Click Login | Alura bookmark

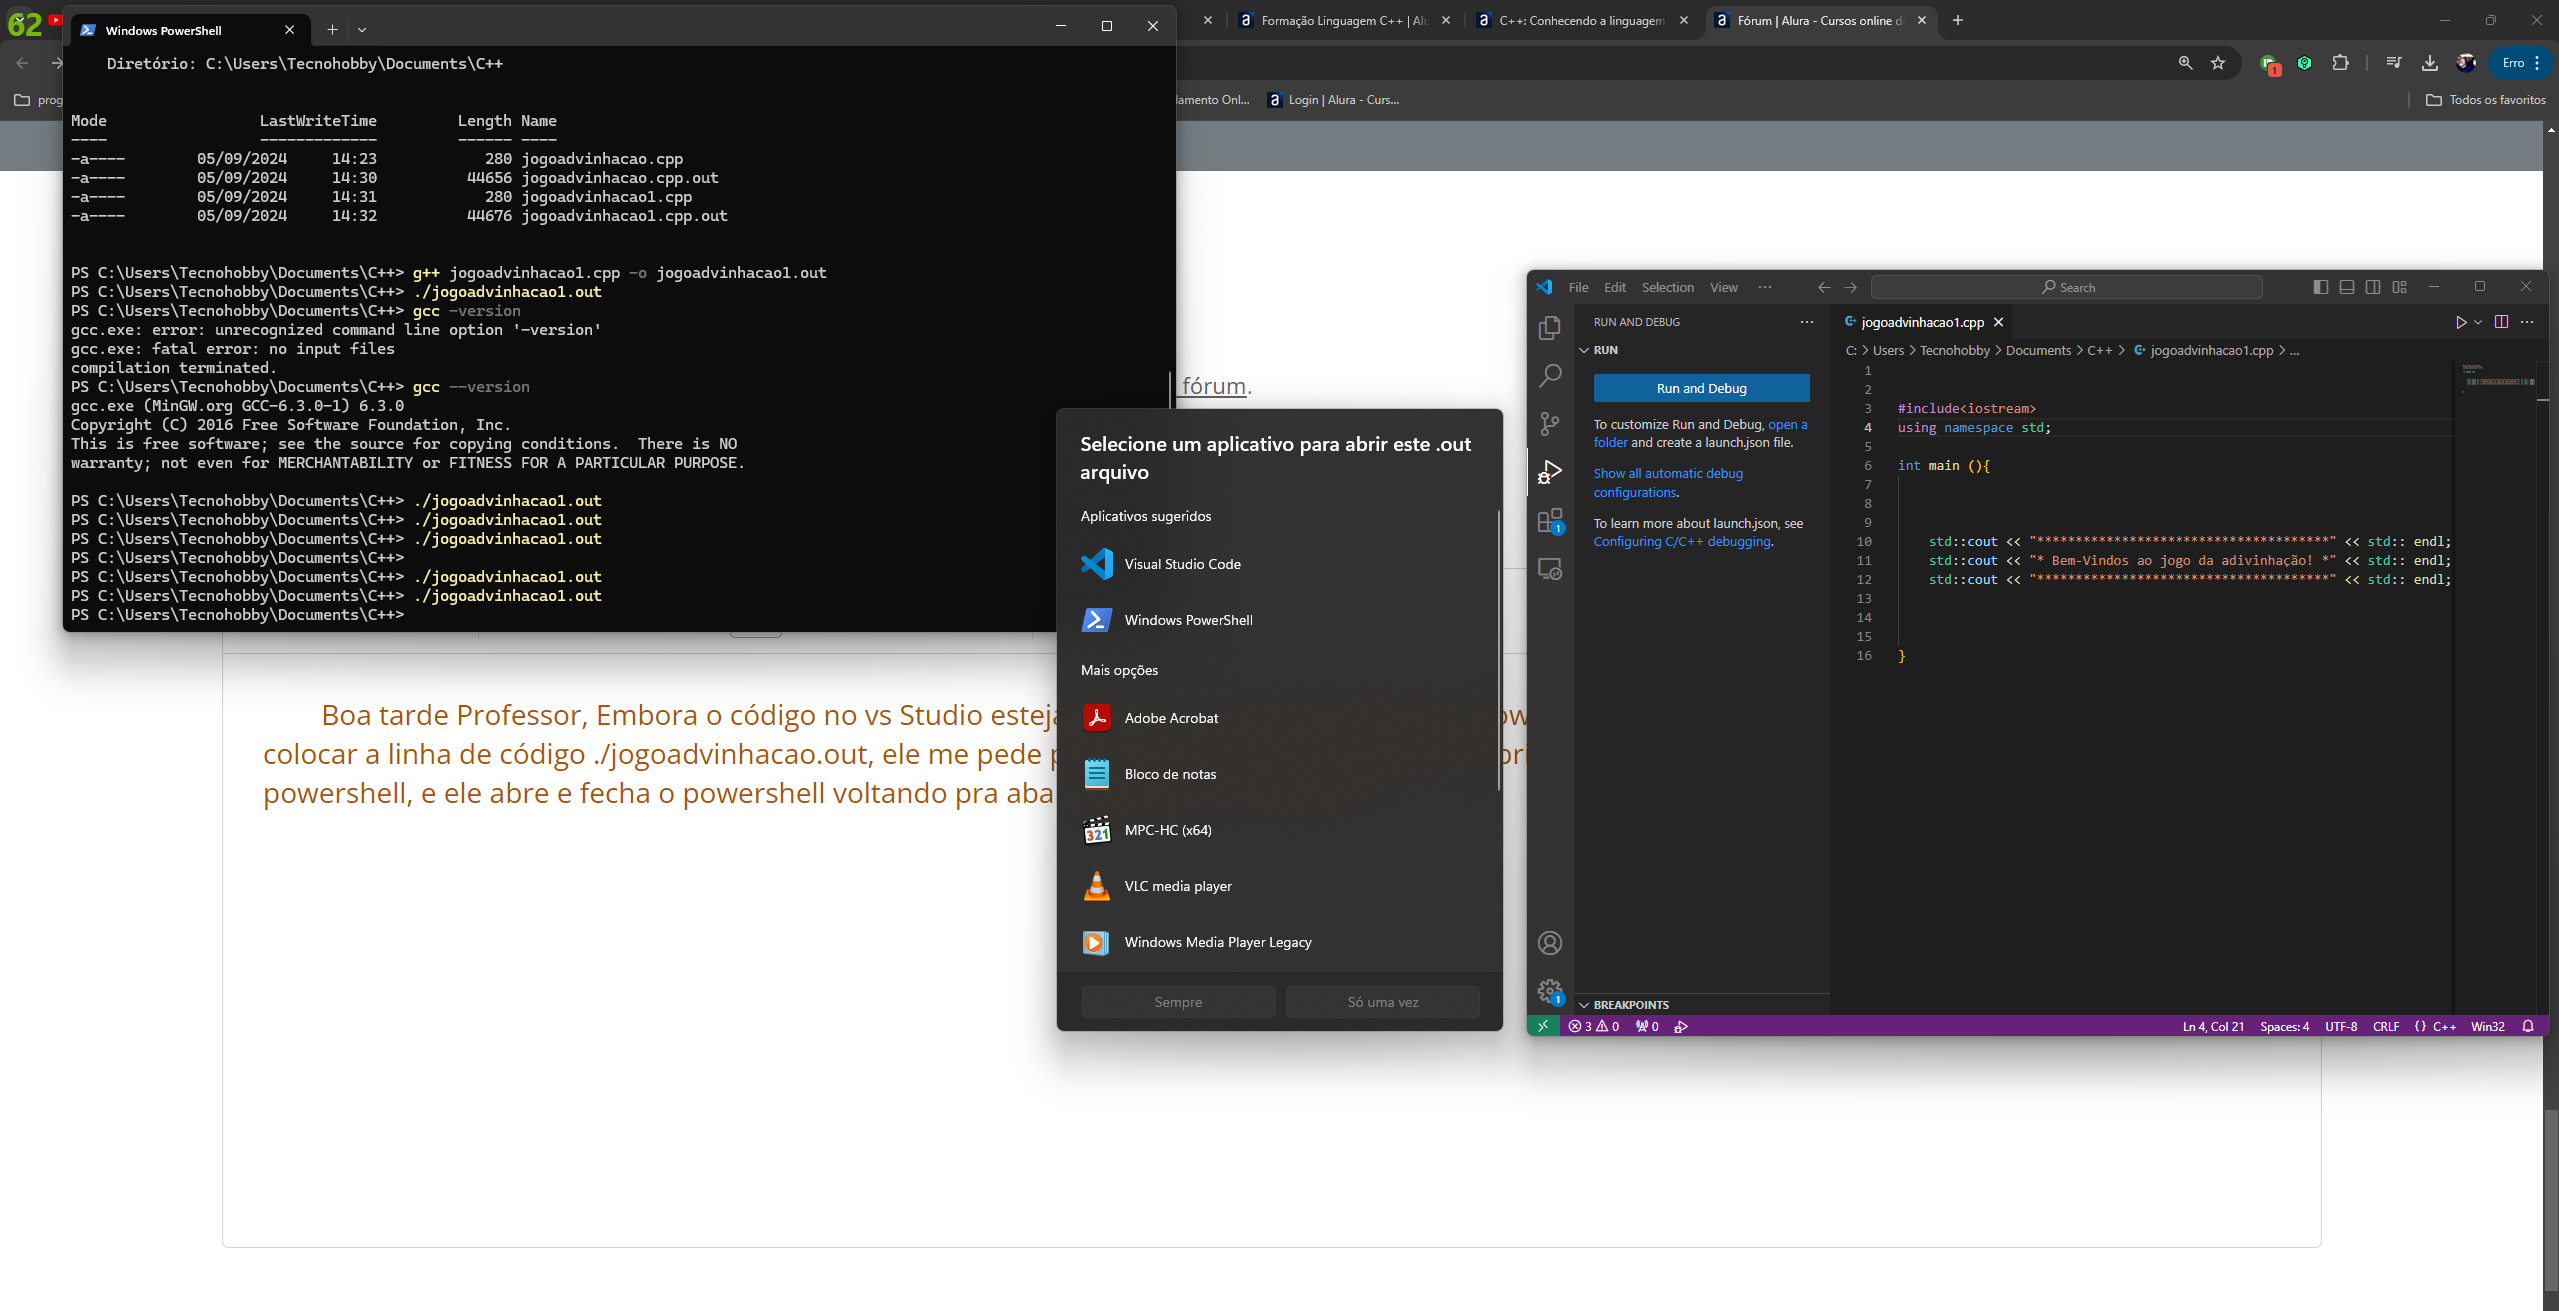(1333, 100)
